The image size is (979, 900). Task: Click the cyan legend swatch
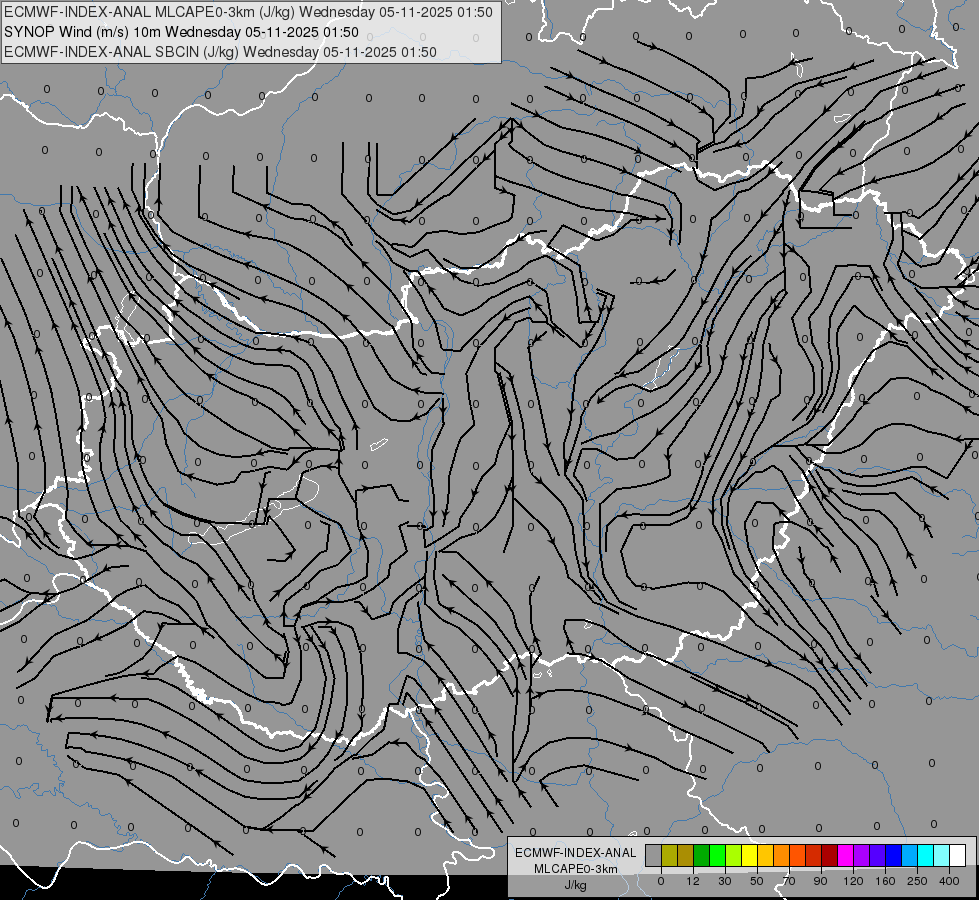tap(925, 856)
